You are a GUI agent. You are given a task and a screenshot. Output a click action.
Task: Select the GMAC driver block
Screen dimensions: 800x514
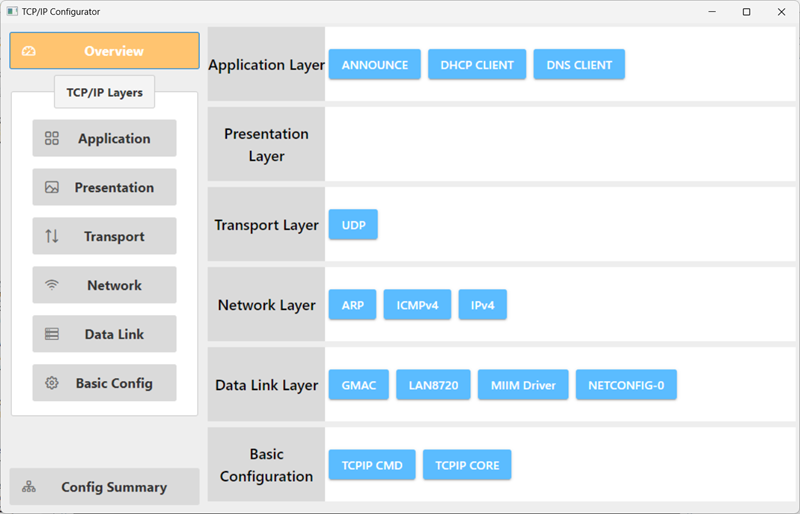coord(359,385)
